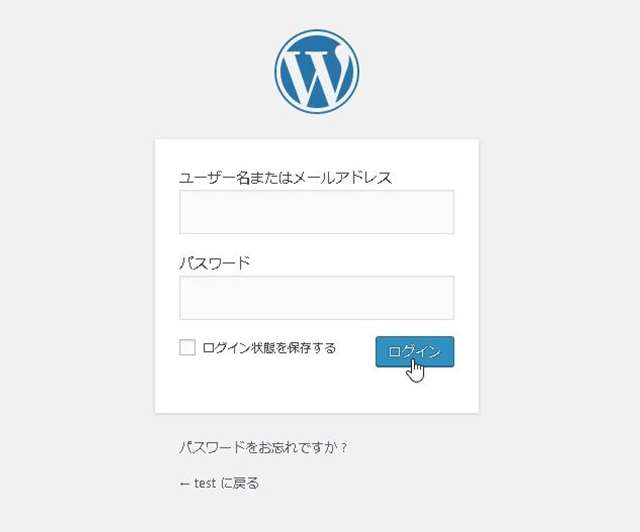Submit the form with the ログイン button
The width and height of the screenshot is (640, 532).
click(x=414, y=351)
